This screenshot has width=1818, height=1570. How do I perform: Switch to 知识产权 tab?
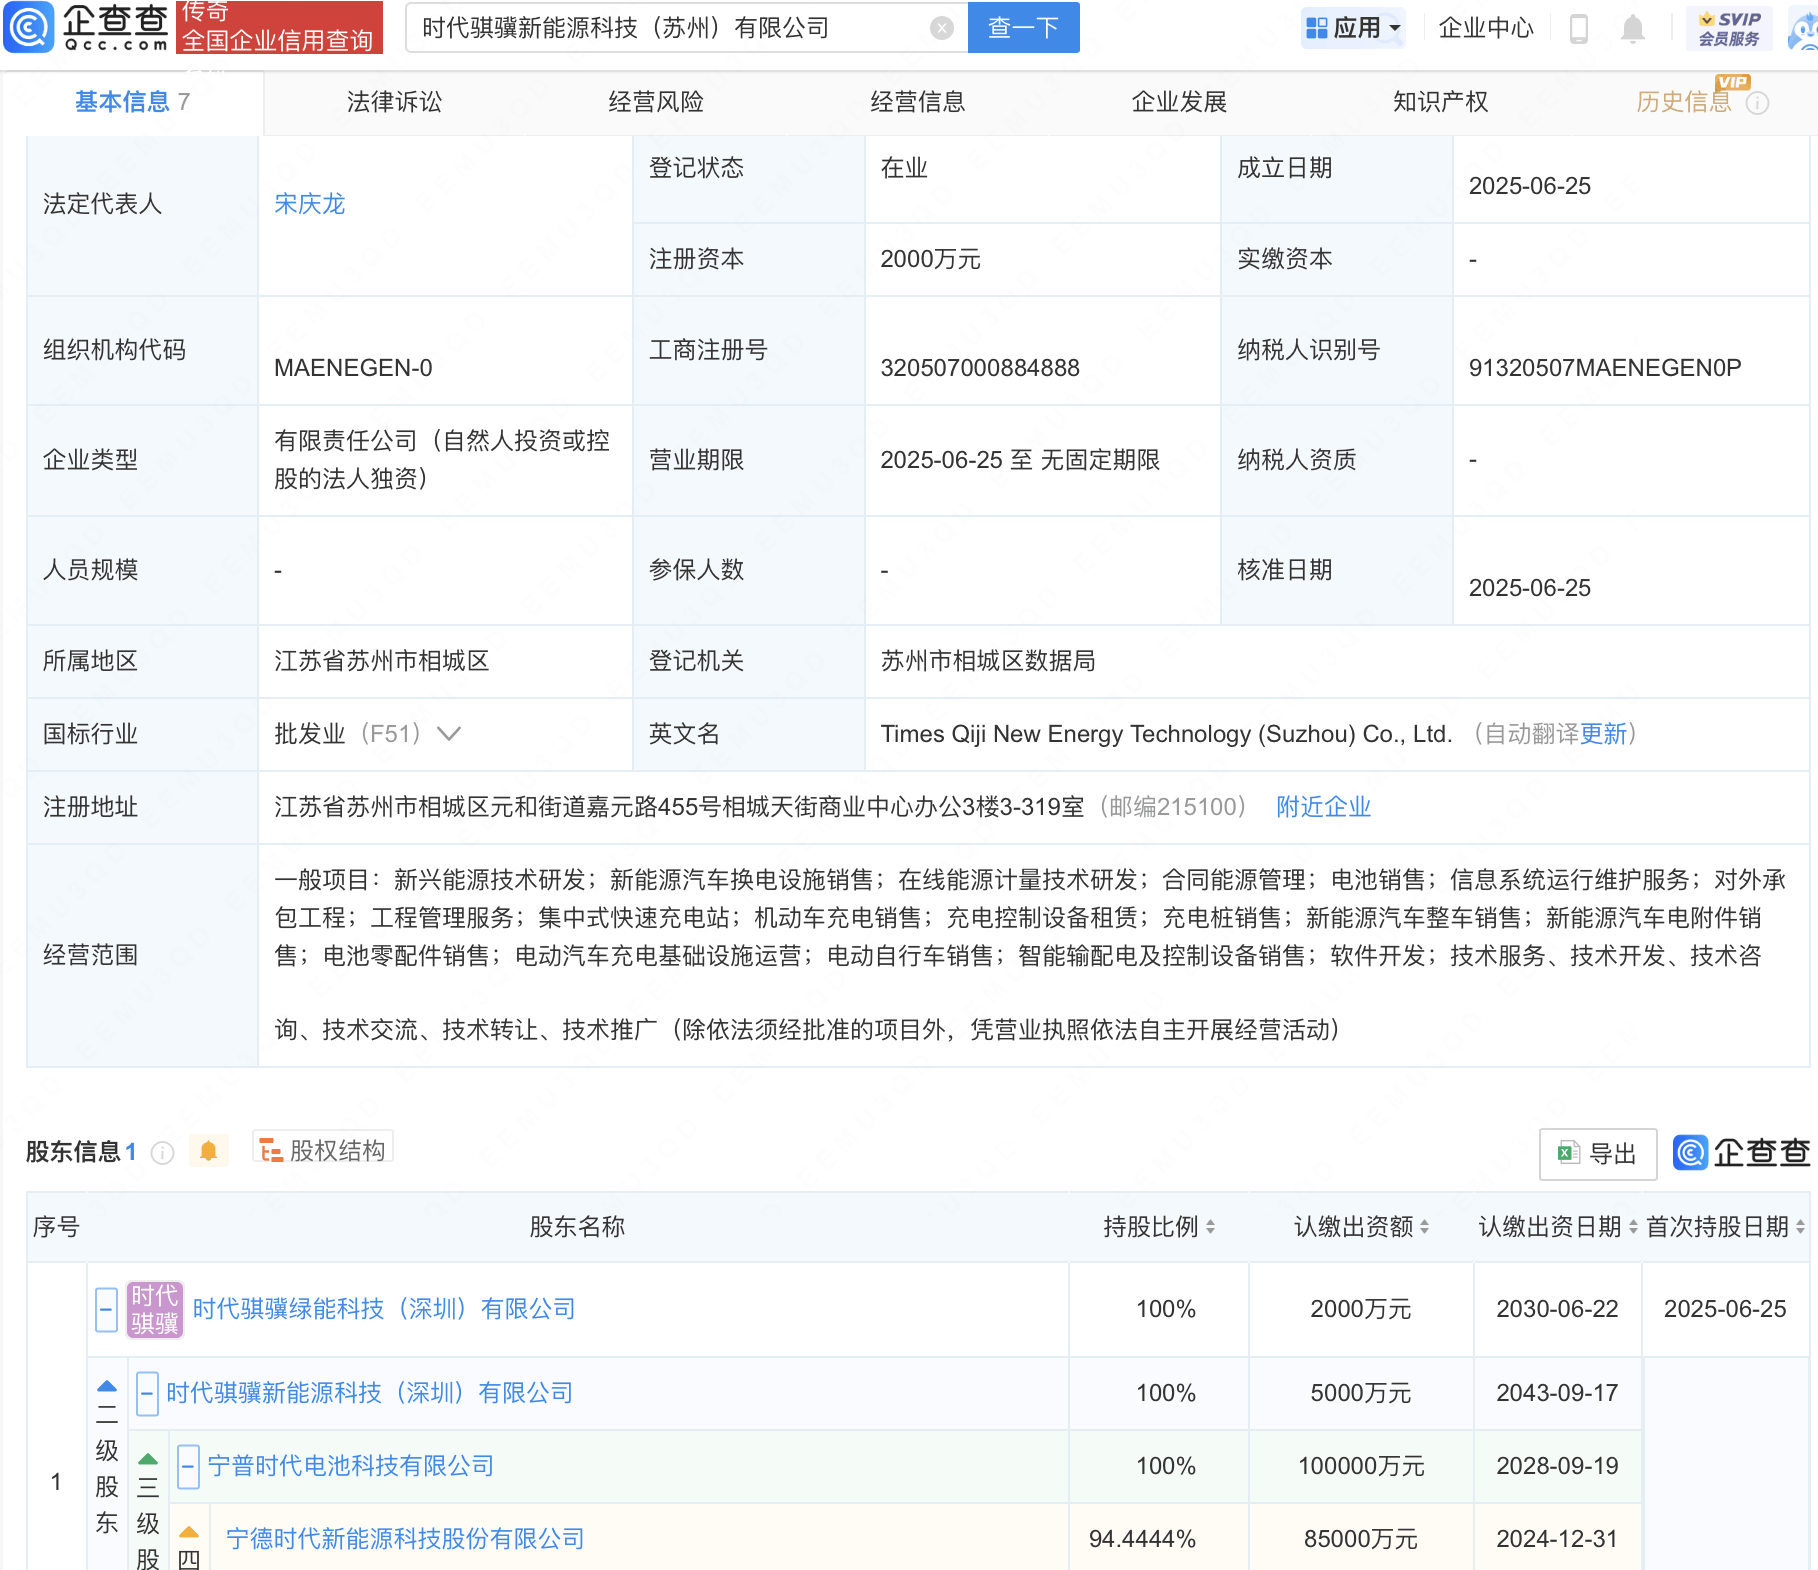point(1440,102)
